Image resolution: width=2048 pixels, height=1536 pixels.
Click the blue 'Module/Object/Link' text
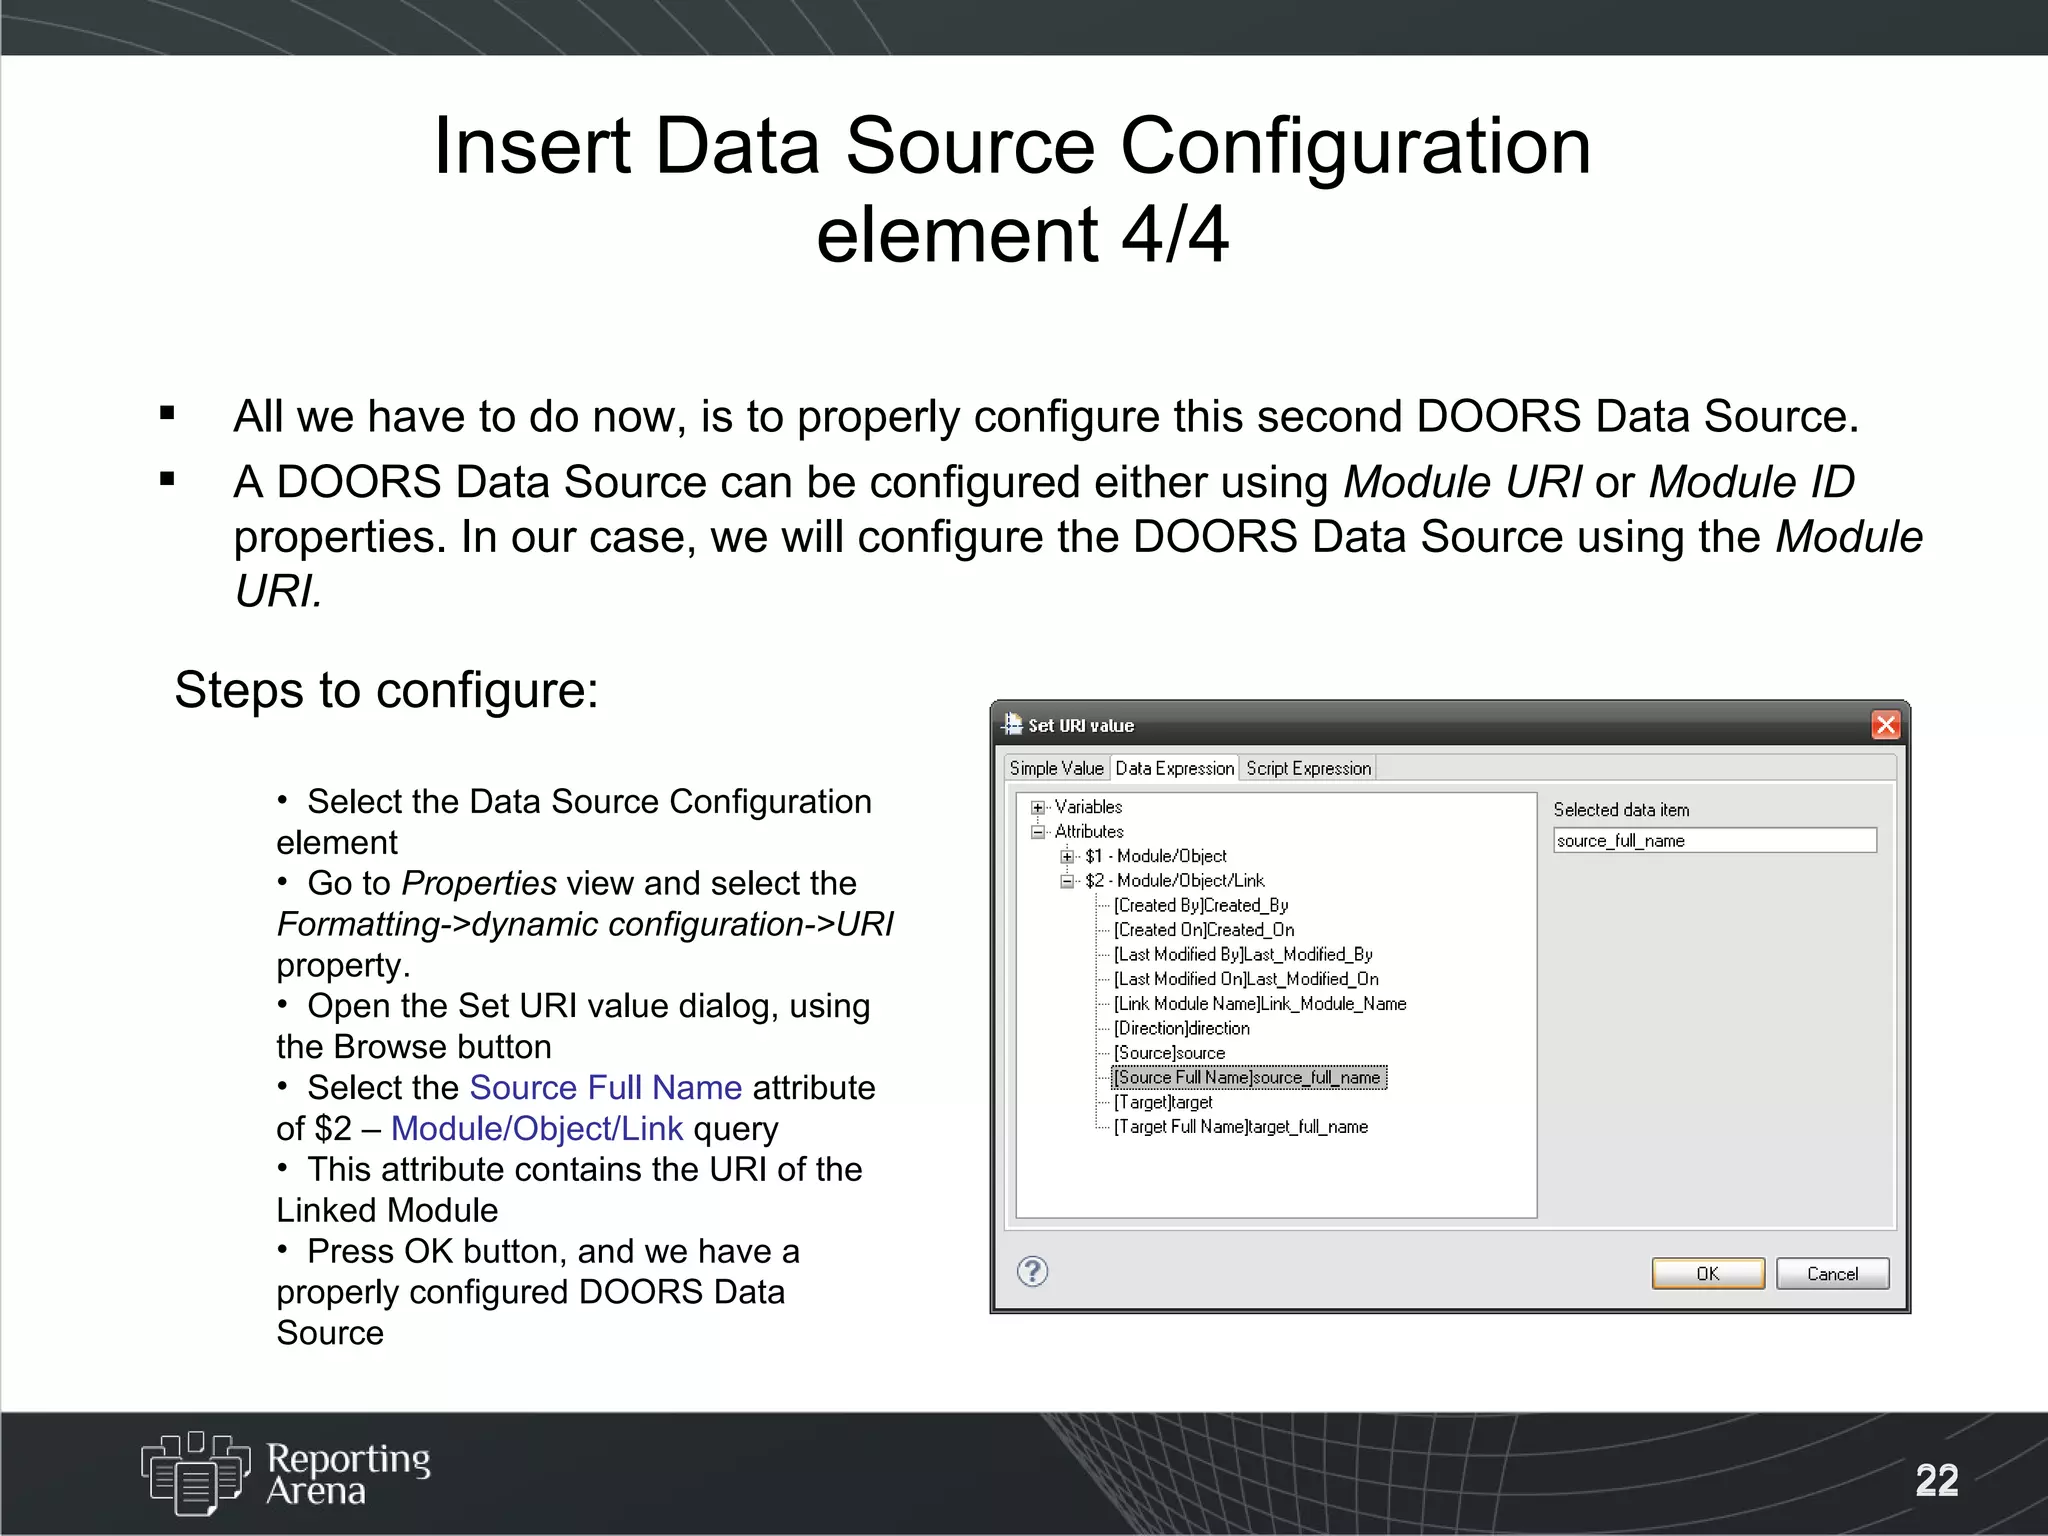click(x=537, y=1128)
